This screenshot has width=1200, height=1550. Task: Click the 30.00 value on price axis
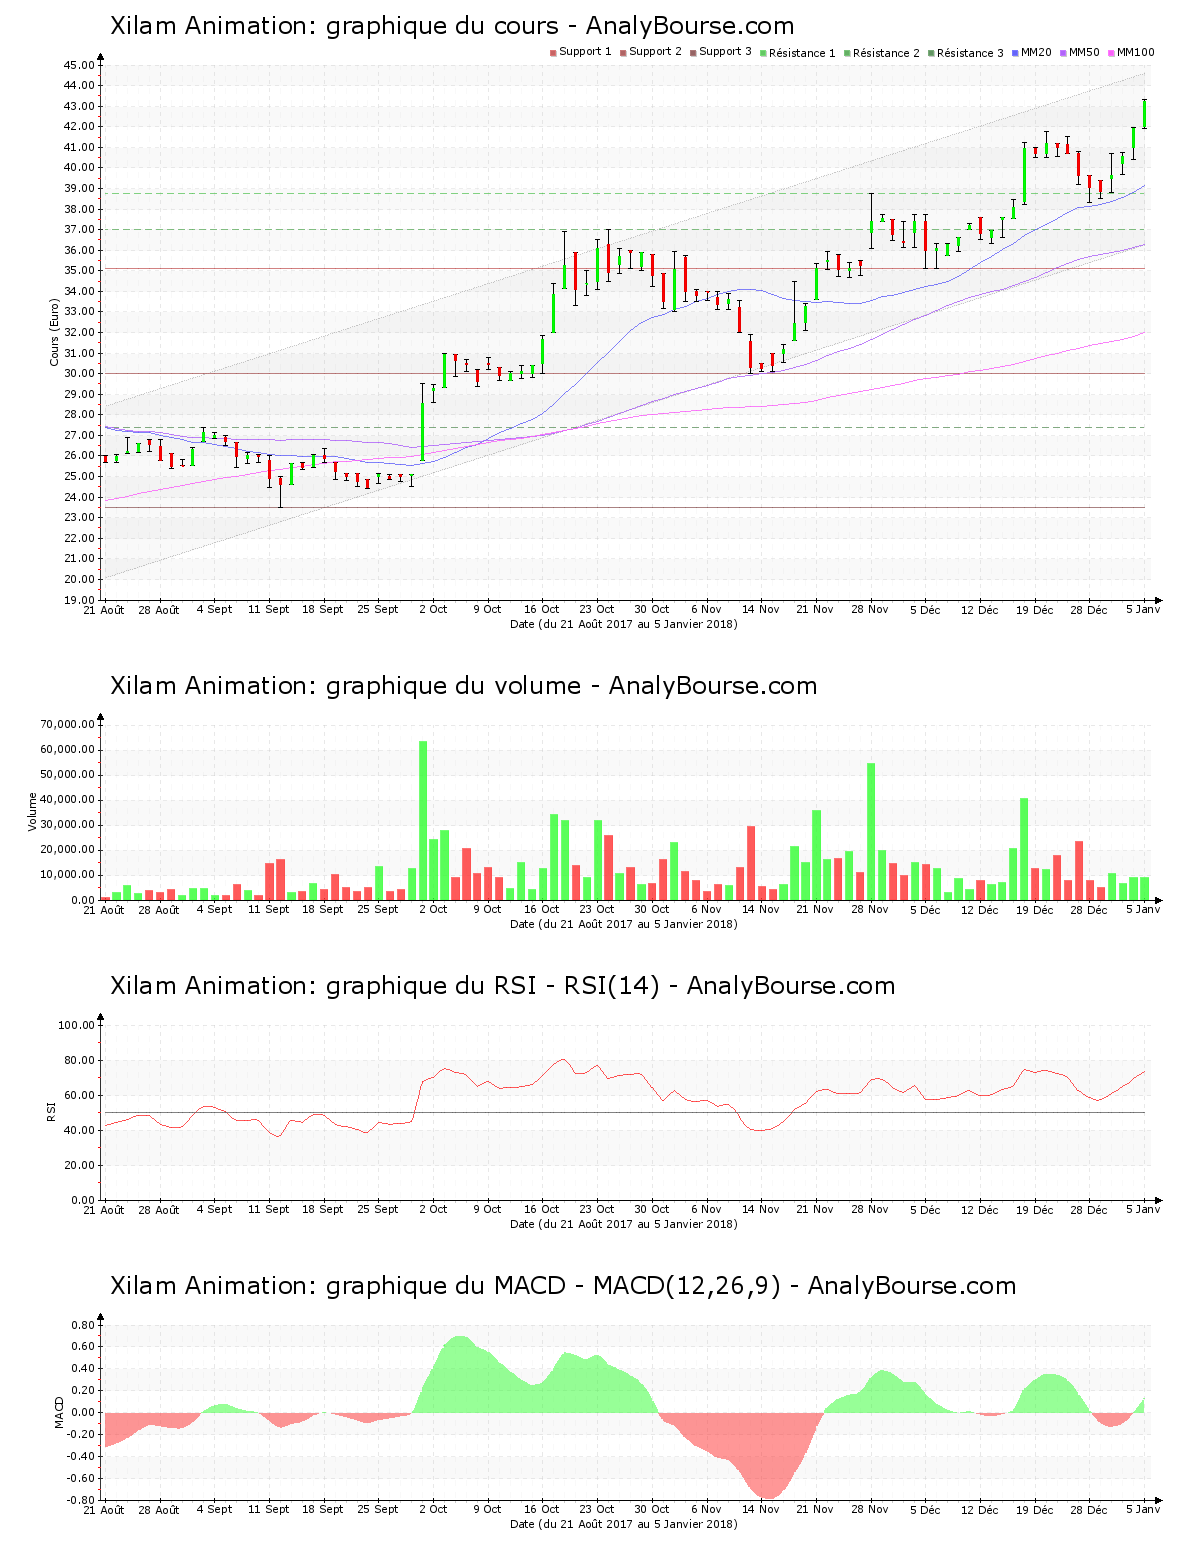79,374
